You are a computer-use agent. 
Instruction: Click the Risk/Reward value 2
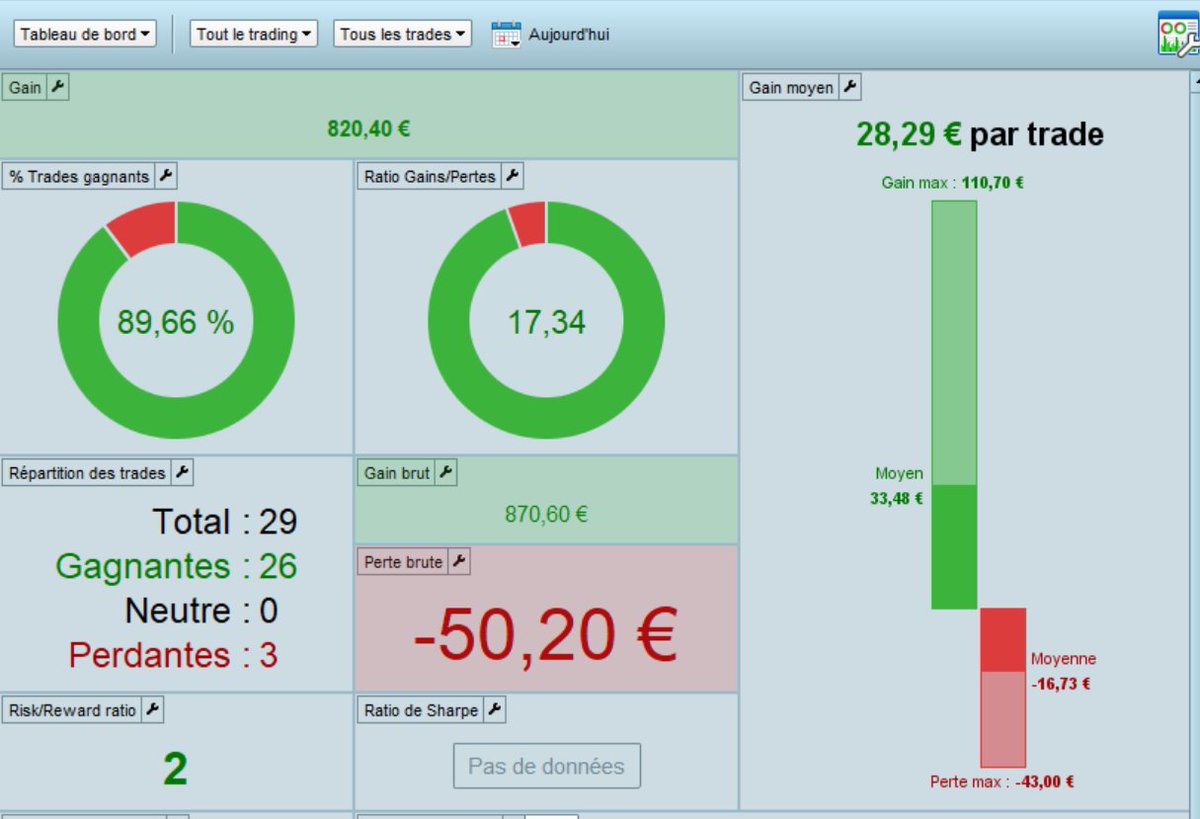(x=175, y=769)
